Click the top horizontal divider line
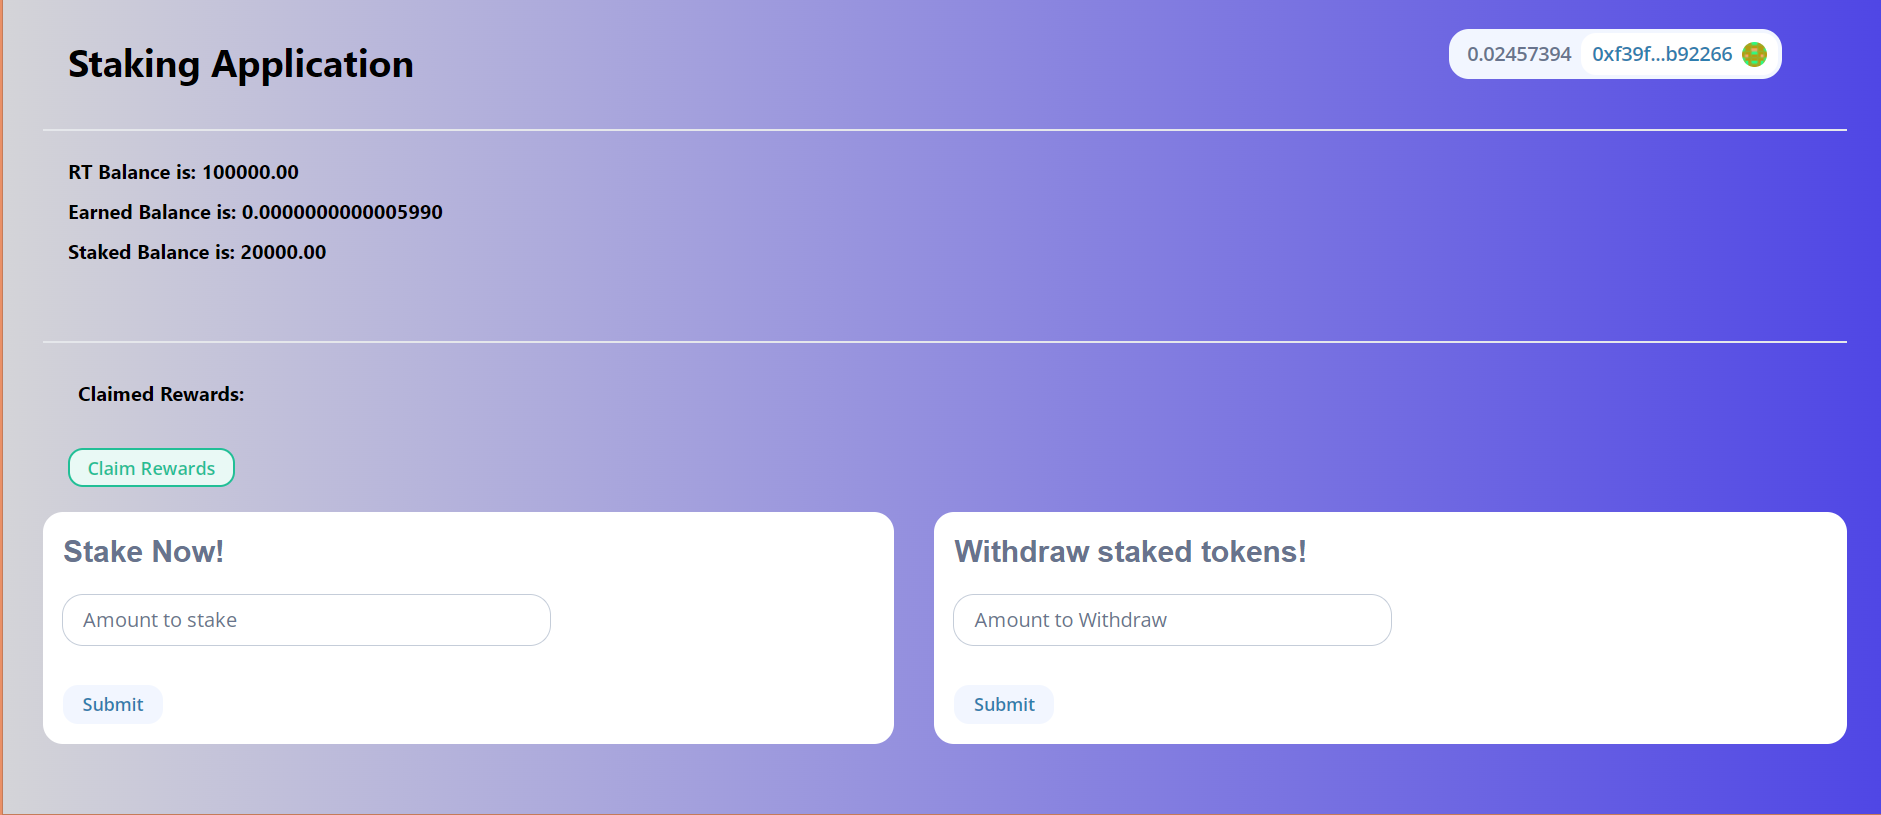1881x815 pixels. coord(945,128)
